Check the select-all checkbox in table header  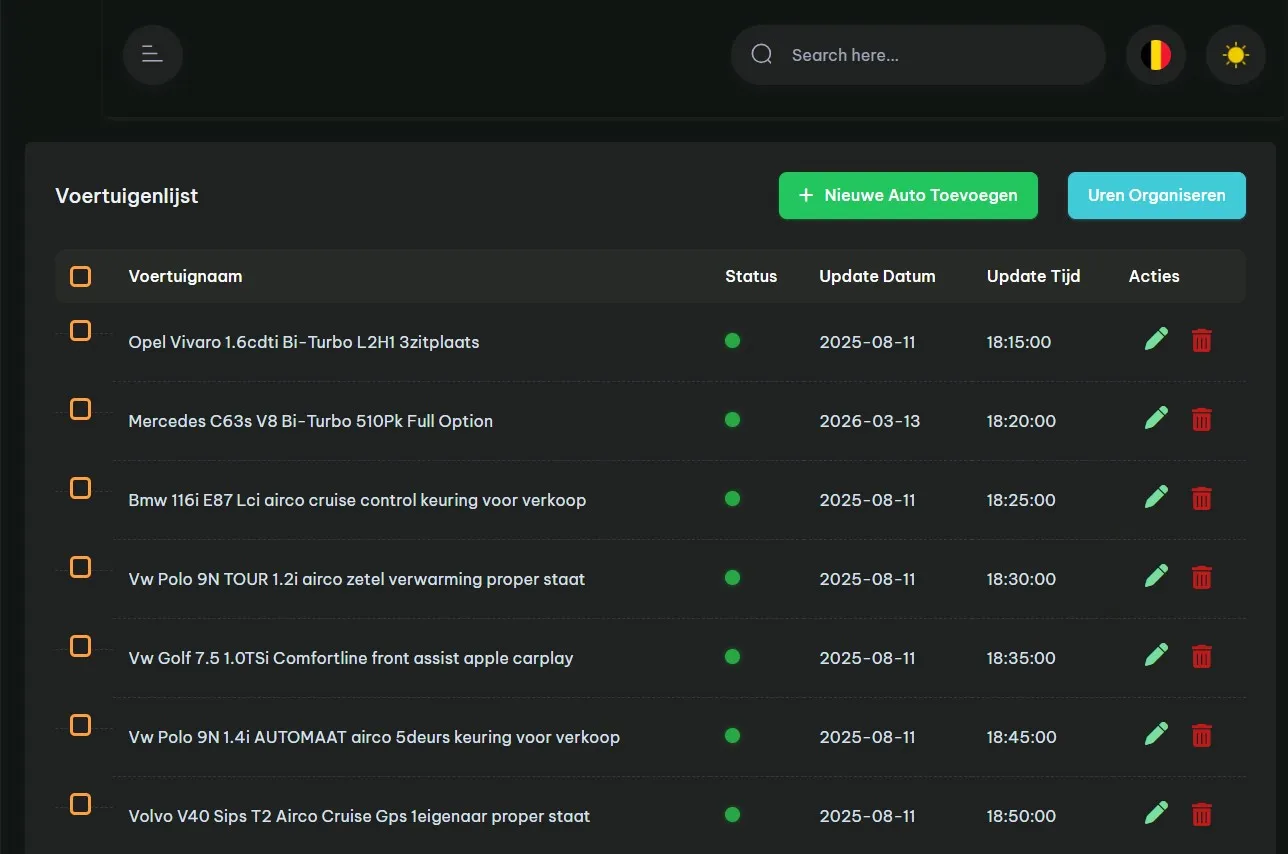pyautogui.click(x=81, y=277)
